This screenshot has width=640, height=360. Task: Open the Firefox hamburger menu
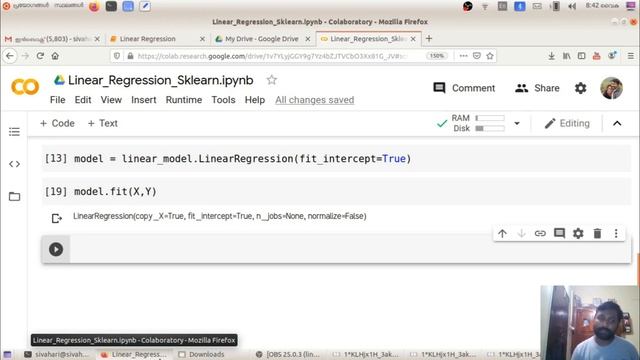click(631, 56)
